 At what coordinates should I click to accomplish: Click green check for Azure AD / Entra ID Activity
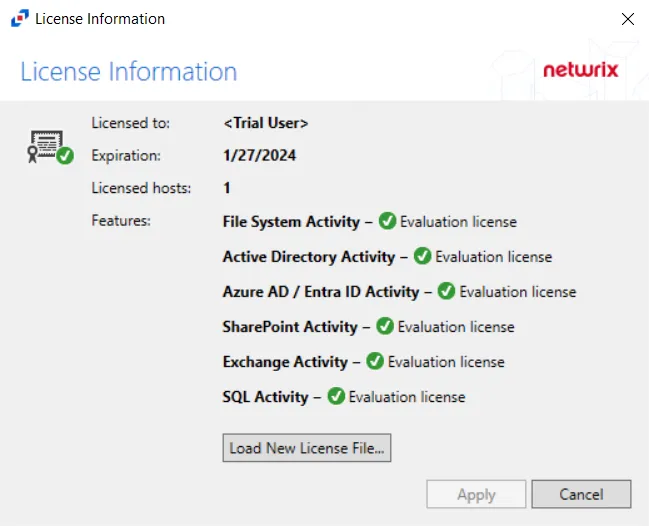(x=447, y=291)
